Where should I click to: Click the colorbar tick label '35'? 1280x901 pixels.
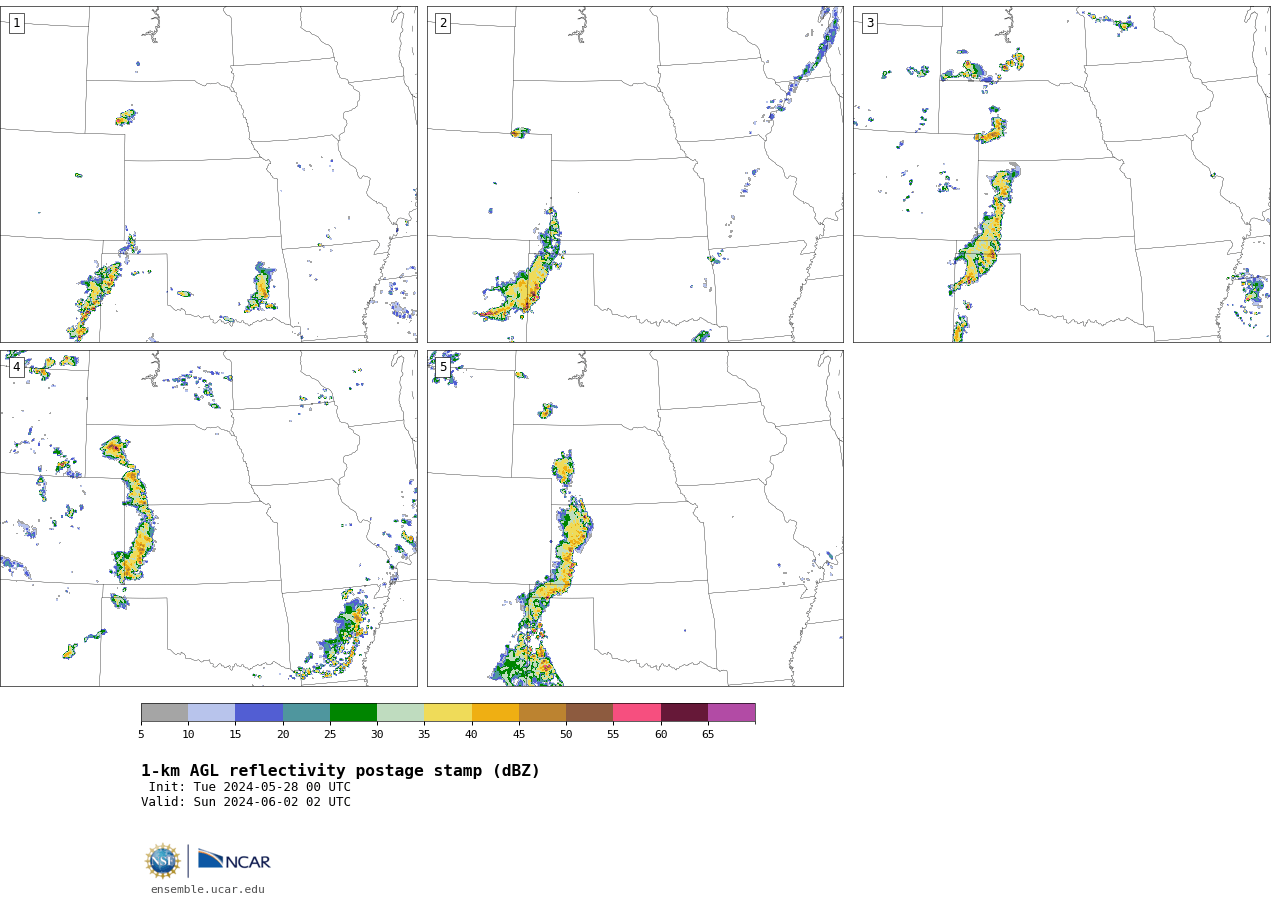(424, 735)
